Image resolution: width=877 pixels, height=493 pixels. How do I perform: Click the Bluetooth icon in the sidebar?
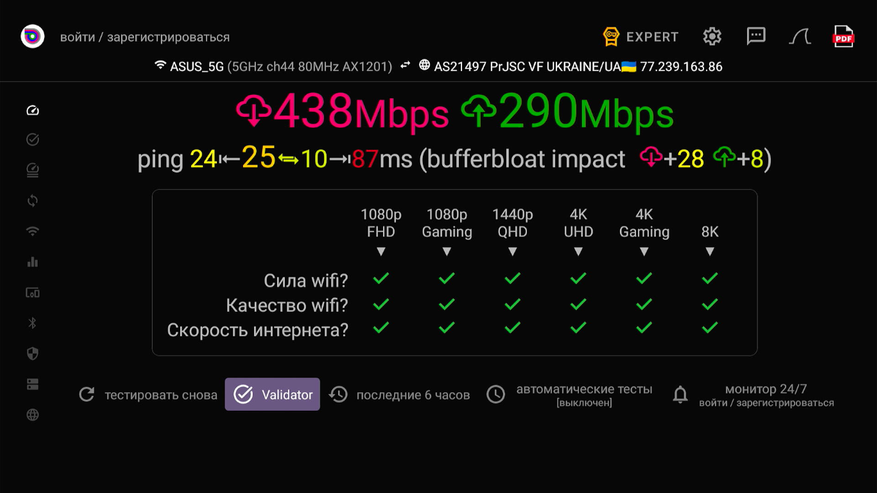pos(32,323)
